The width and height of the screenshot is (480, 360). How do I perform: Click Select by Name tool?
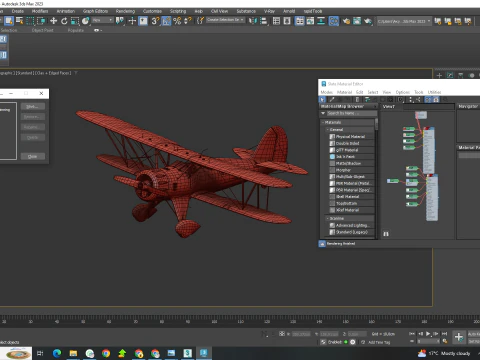pyautogui.click(x=19, y=21)
